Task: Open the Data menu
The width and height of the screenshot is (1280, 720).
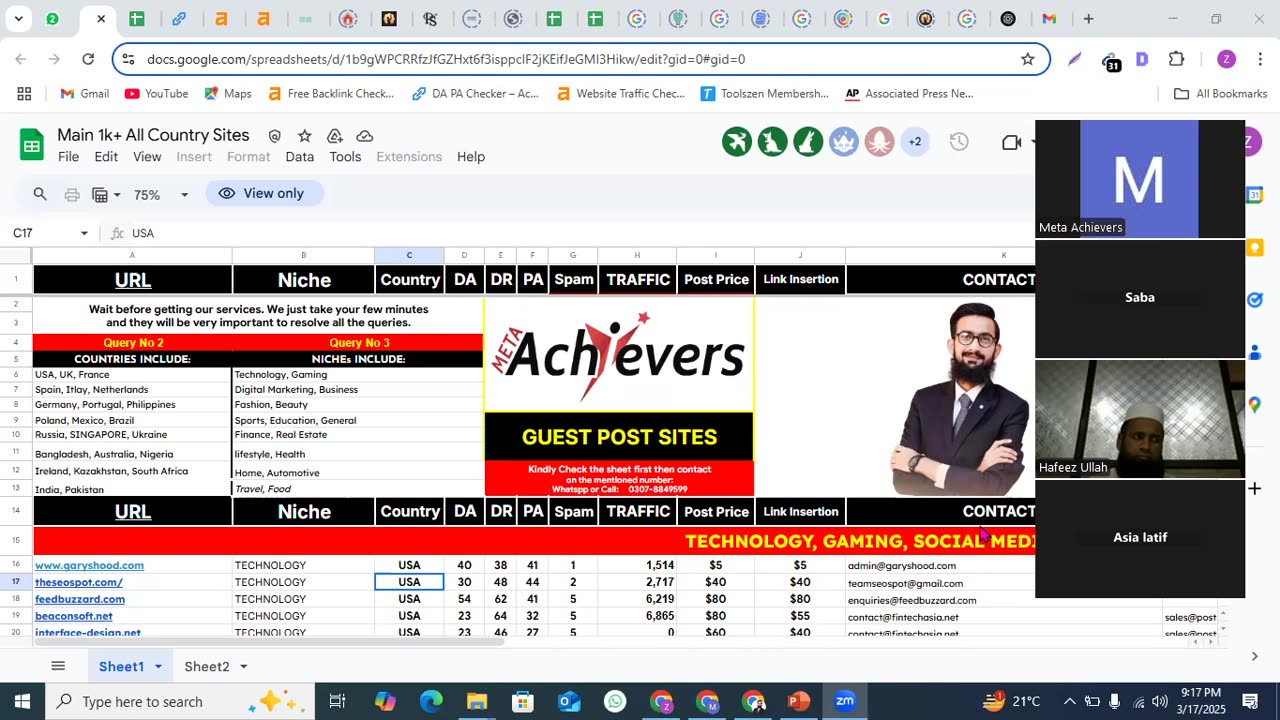Action: pyautogui.click(x=300, y=157)
